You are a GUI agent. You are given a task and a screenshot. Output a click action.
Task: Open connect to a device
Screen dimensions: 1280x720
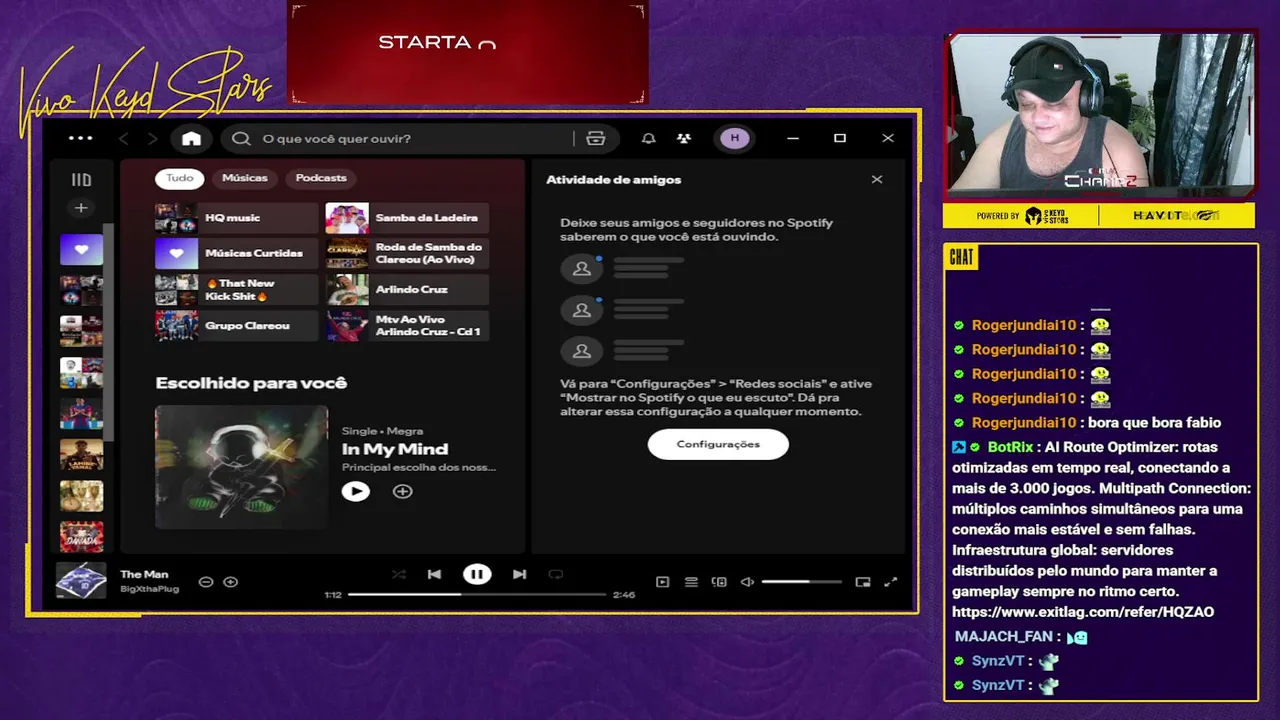pyautogui.click(x=719, y=582)
